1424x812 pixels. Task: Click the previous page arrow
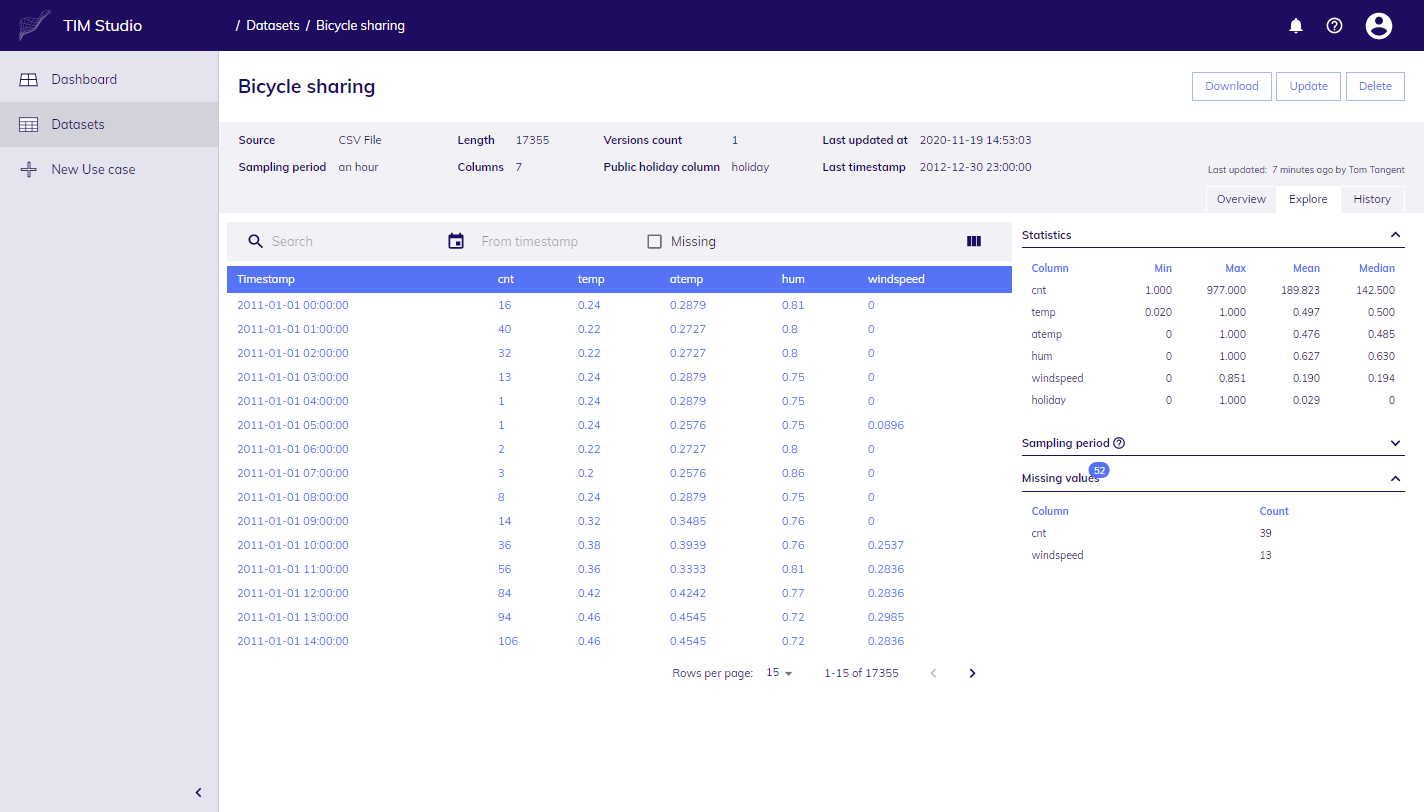point(934,673)
